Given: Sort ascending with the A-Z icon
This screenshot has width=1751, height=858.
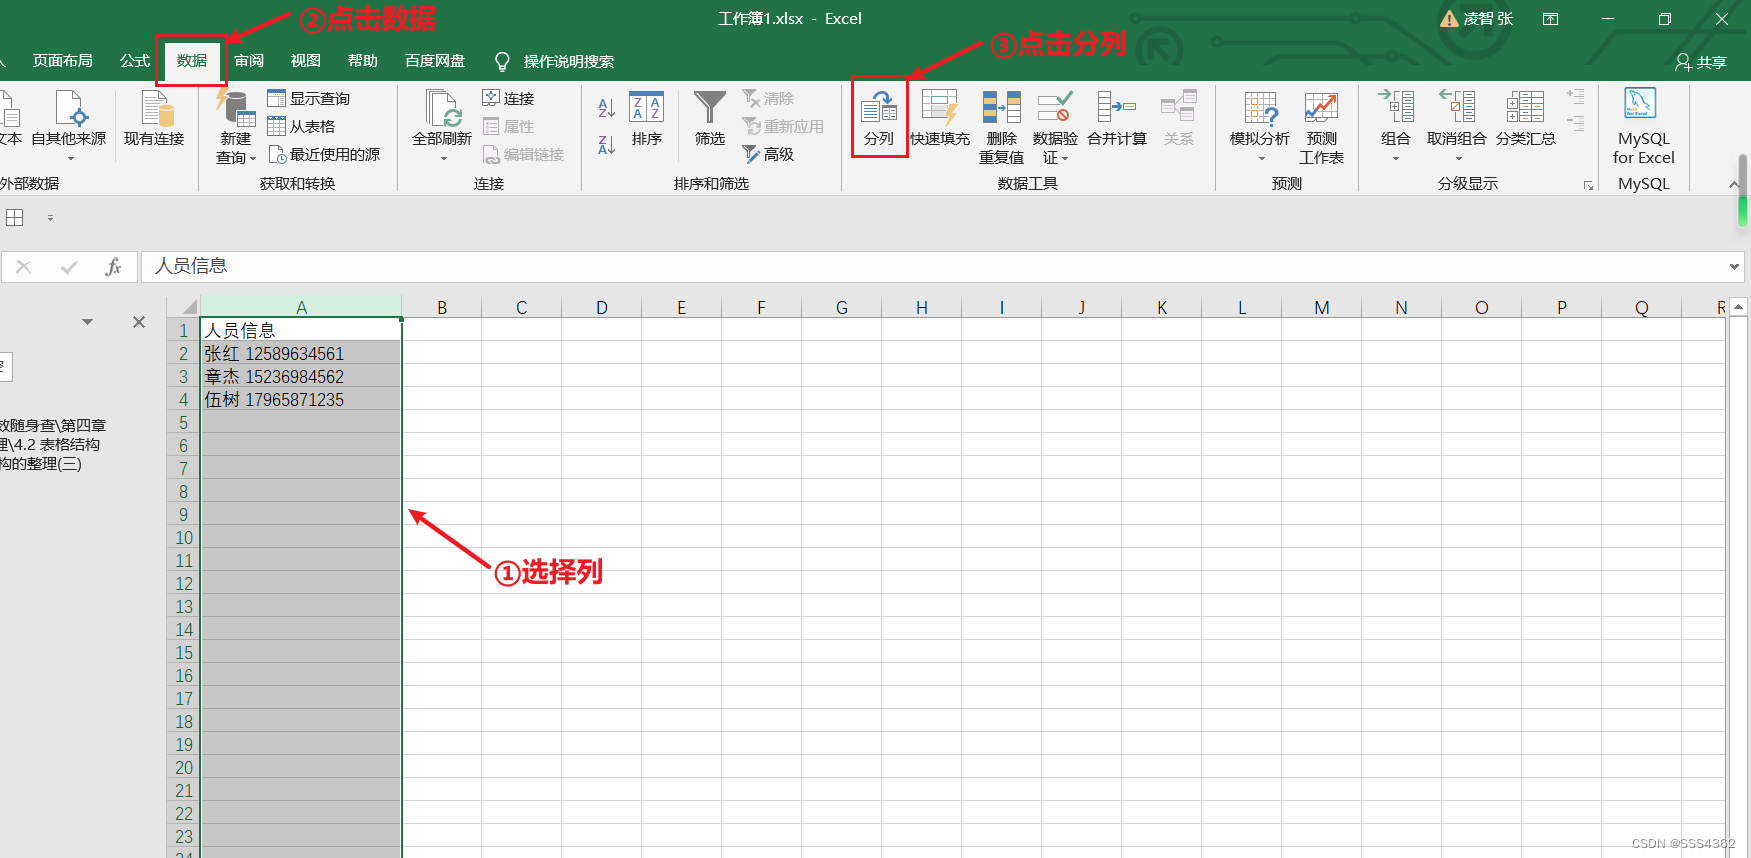Looking at the screenshot, I should (x=606, y=107).
